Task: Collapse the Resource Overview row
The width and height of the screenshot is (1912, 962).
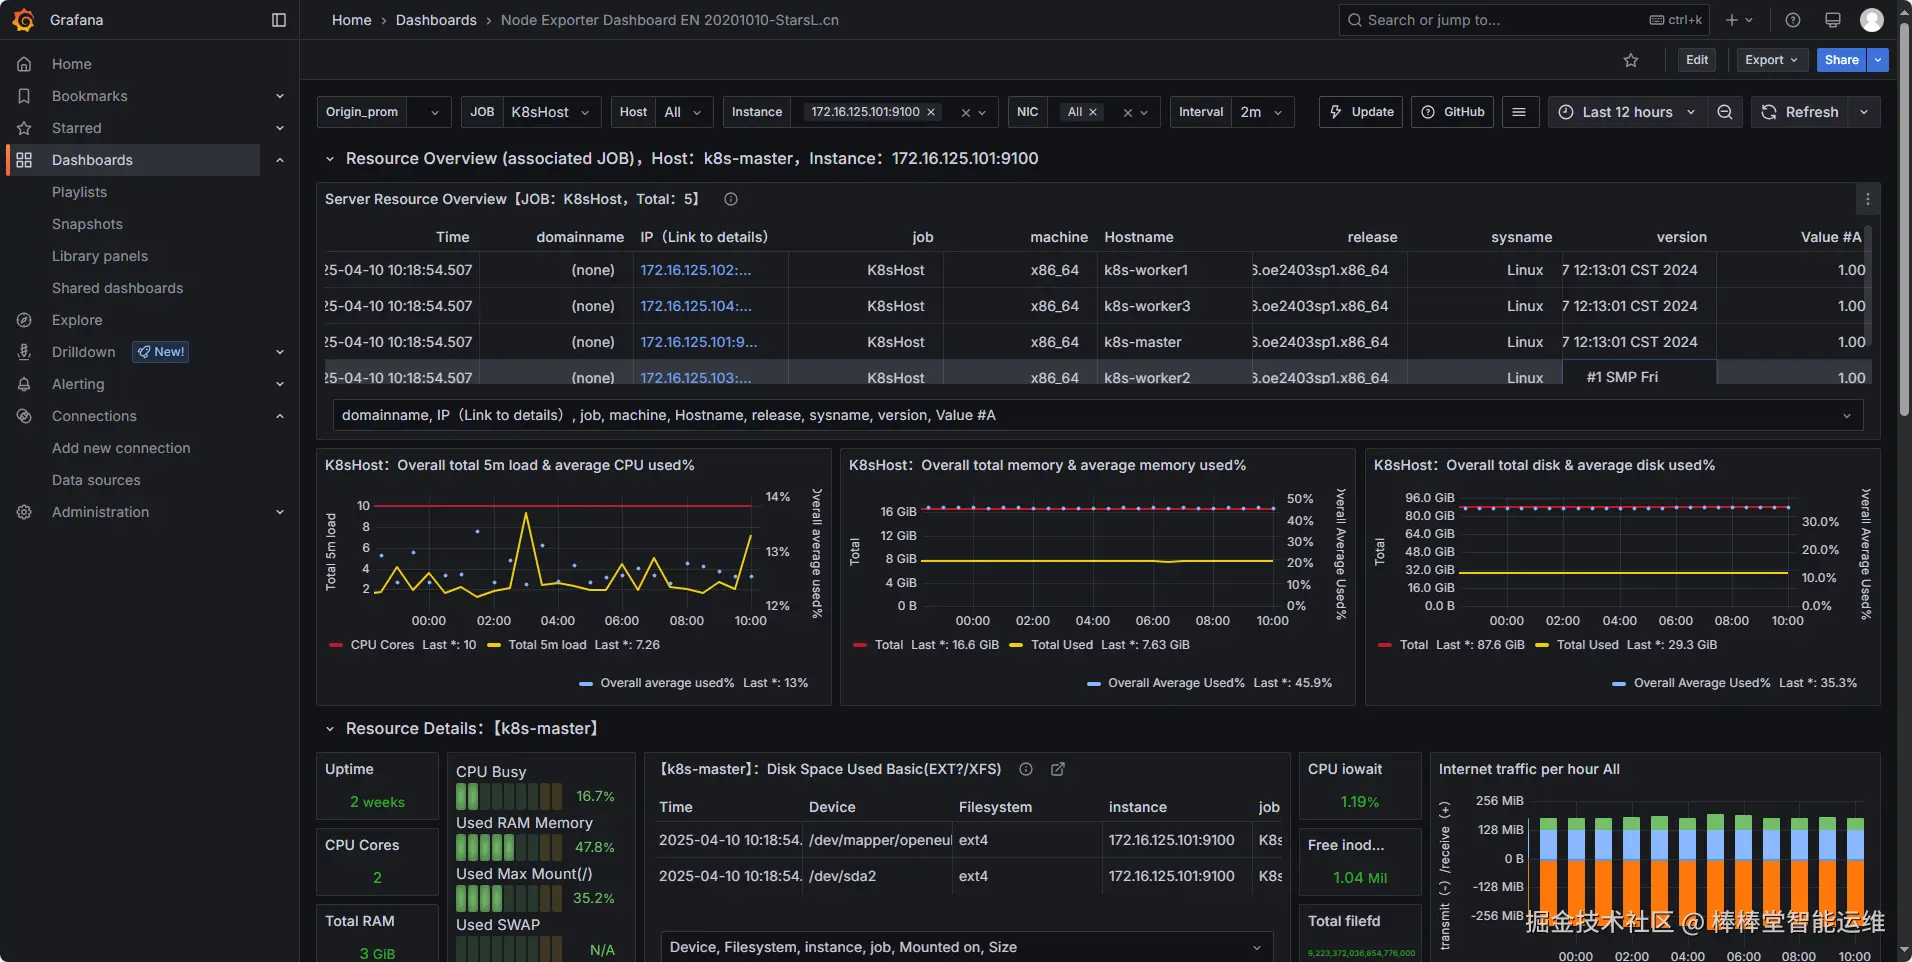Action: click(x=330, y=159)
